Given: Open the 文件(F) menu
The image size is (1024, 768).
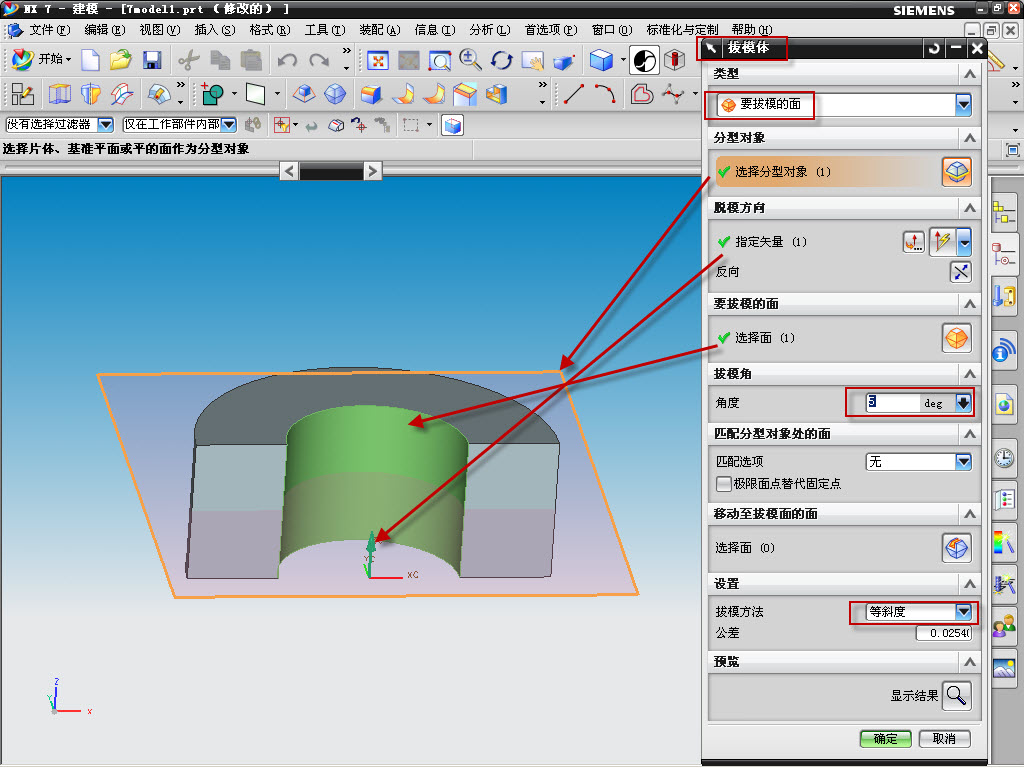Looking at the screenshot, I should click(x=50, y=30).
